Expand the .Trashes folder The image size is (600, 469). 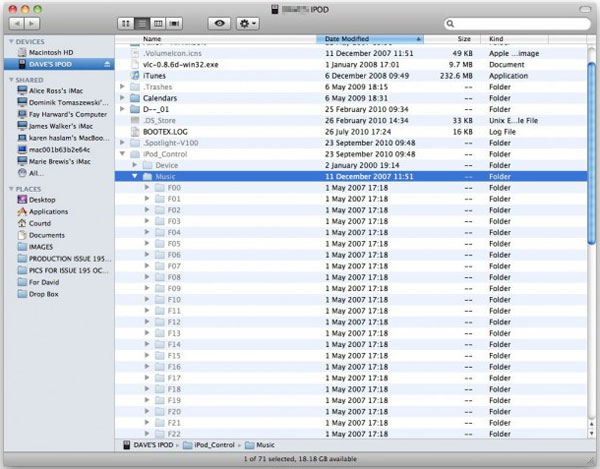click(122, 87)
